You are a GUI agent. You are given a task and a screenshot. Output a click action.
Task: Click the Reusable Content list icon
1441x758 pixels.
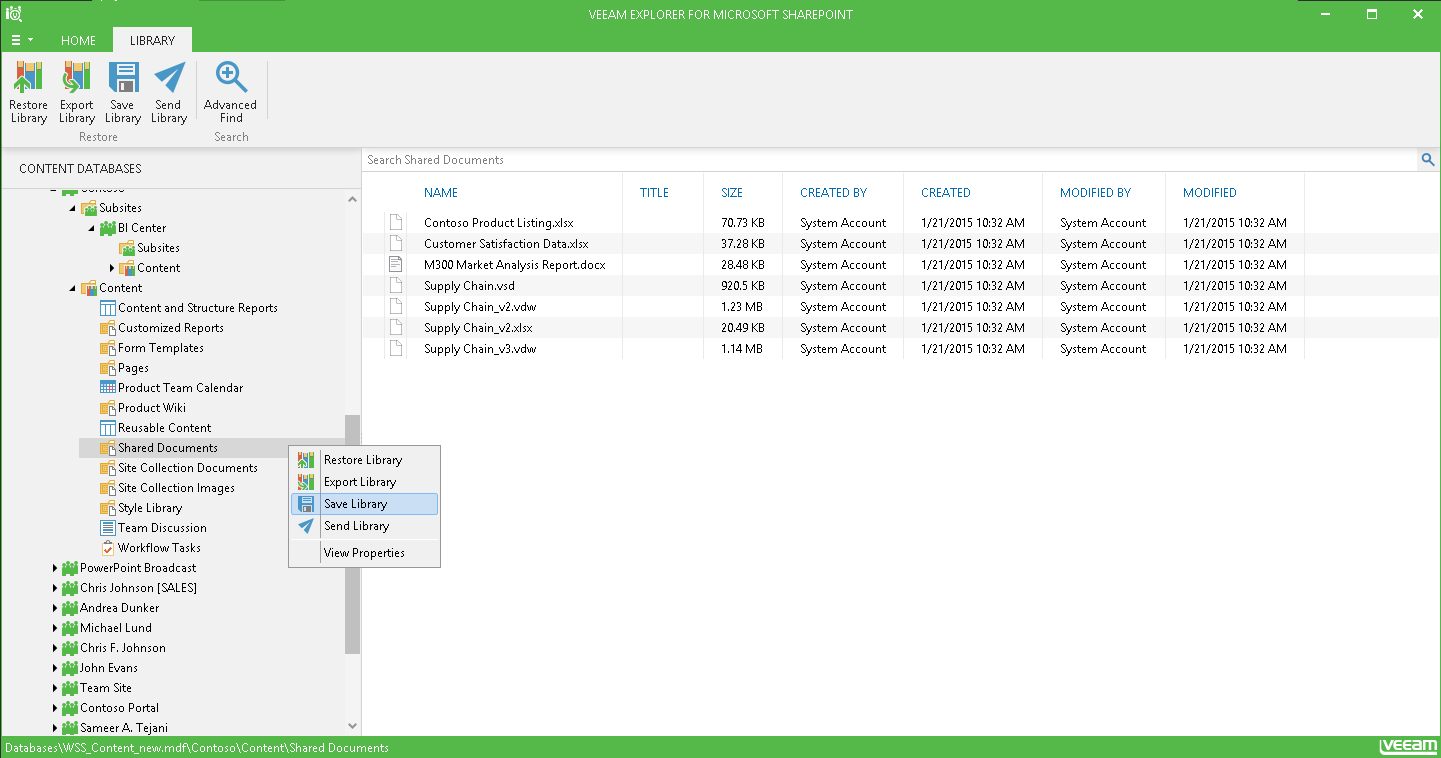[108, 428]
